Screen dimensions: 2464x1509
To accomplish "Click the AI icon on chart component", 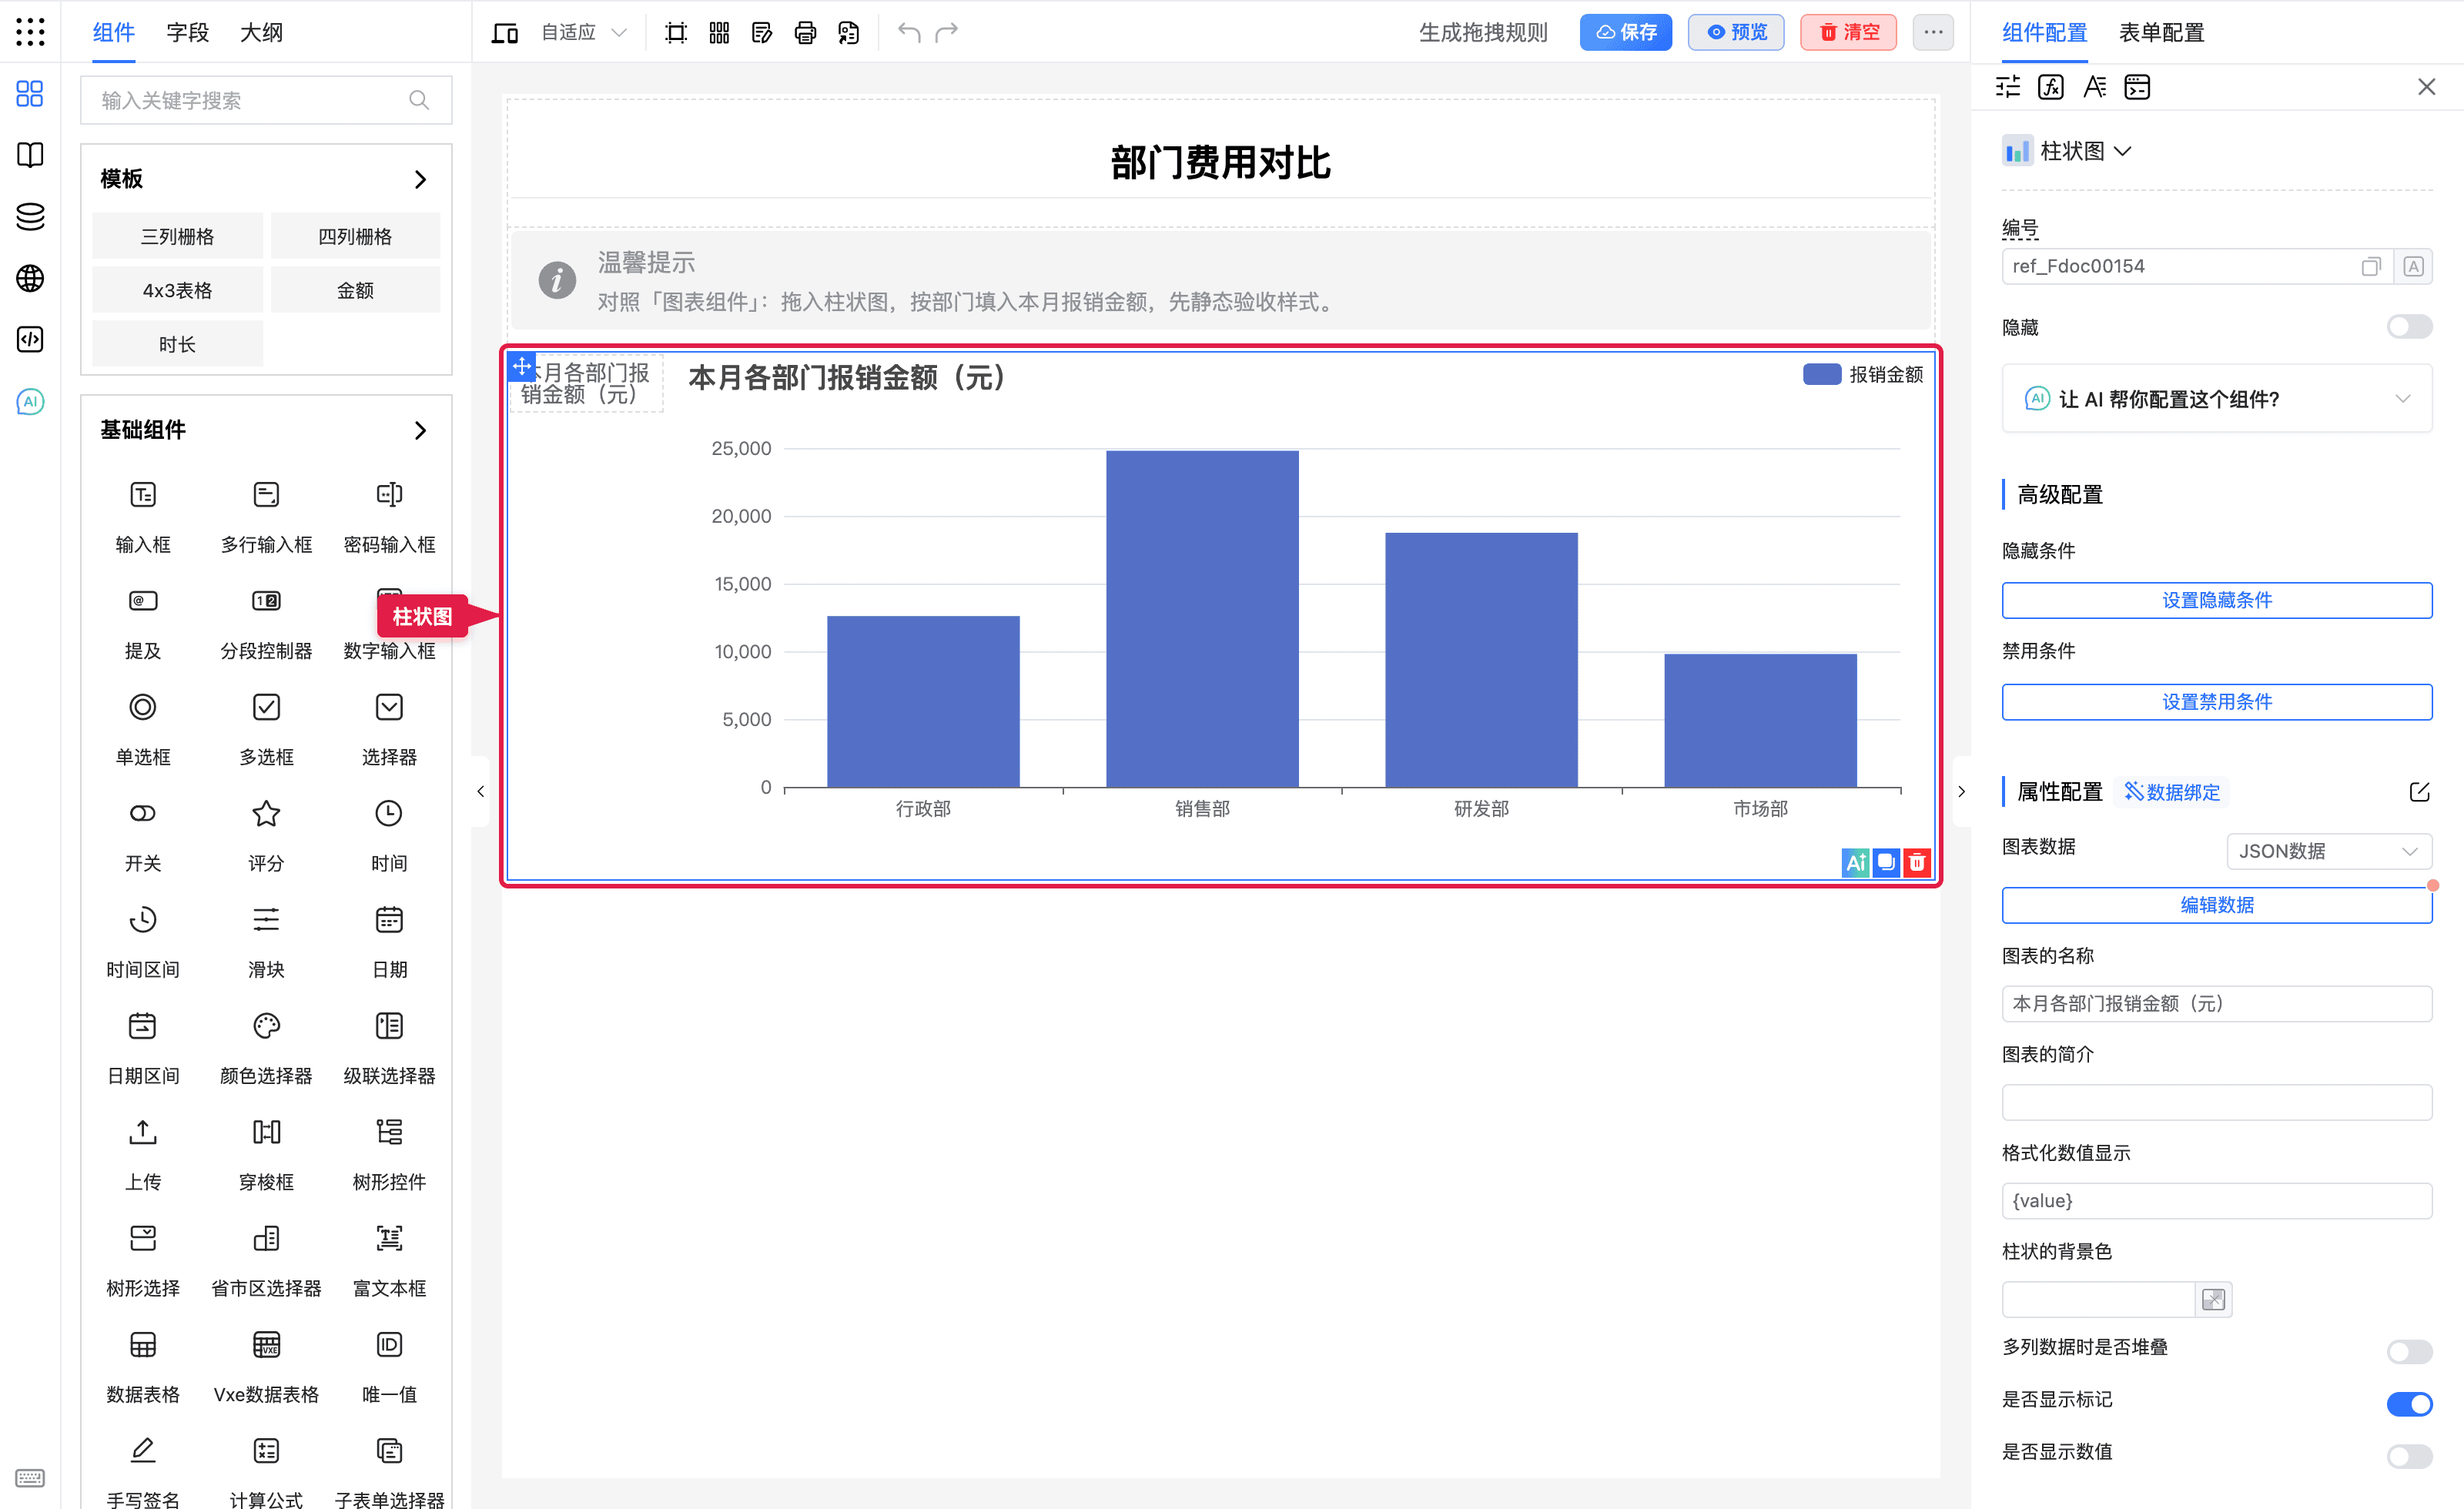I will coord(1856,862).
